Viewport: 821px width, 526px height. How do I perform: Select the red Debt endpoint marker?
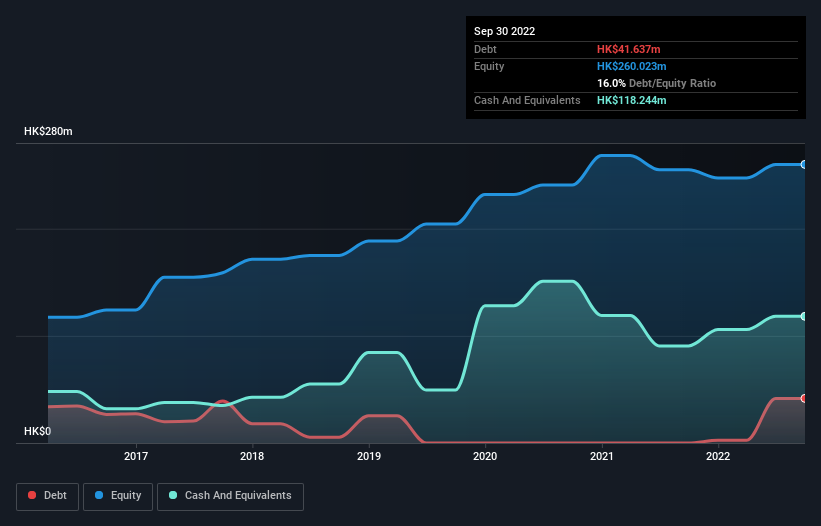(804, 398)
